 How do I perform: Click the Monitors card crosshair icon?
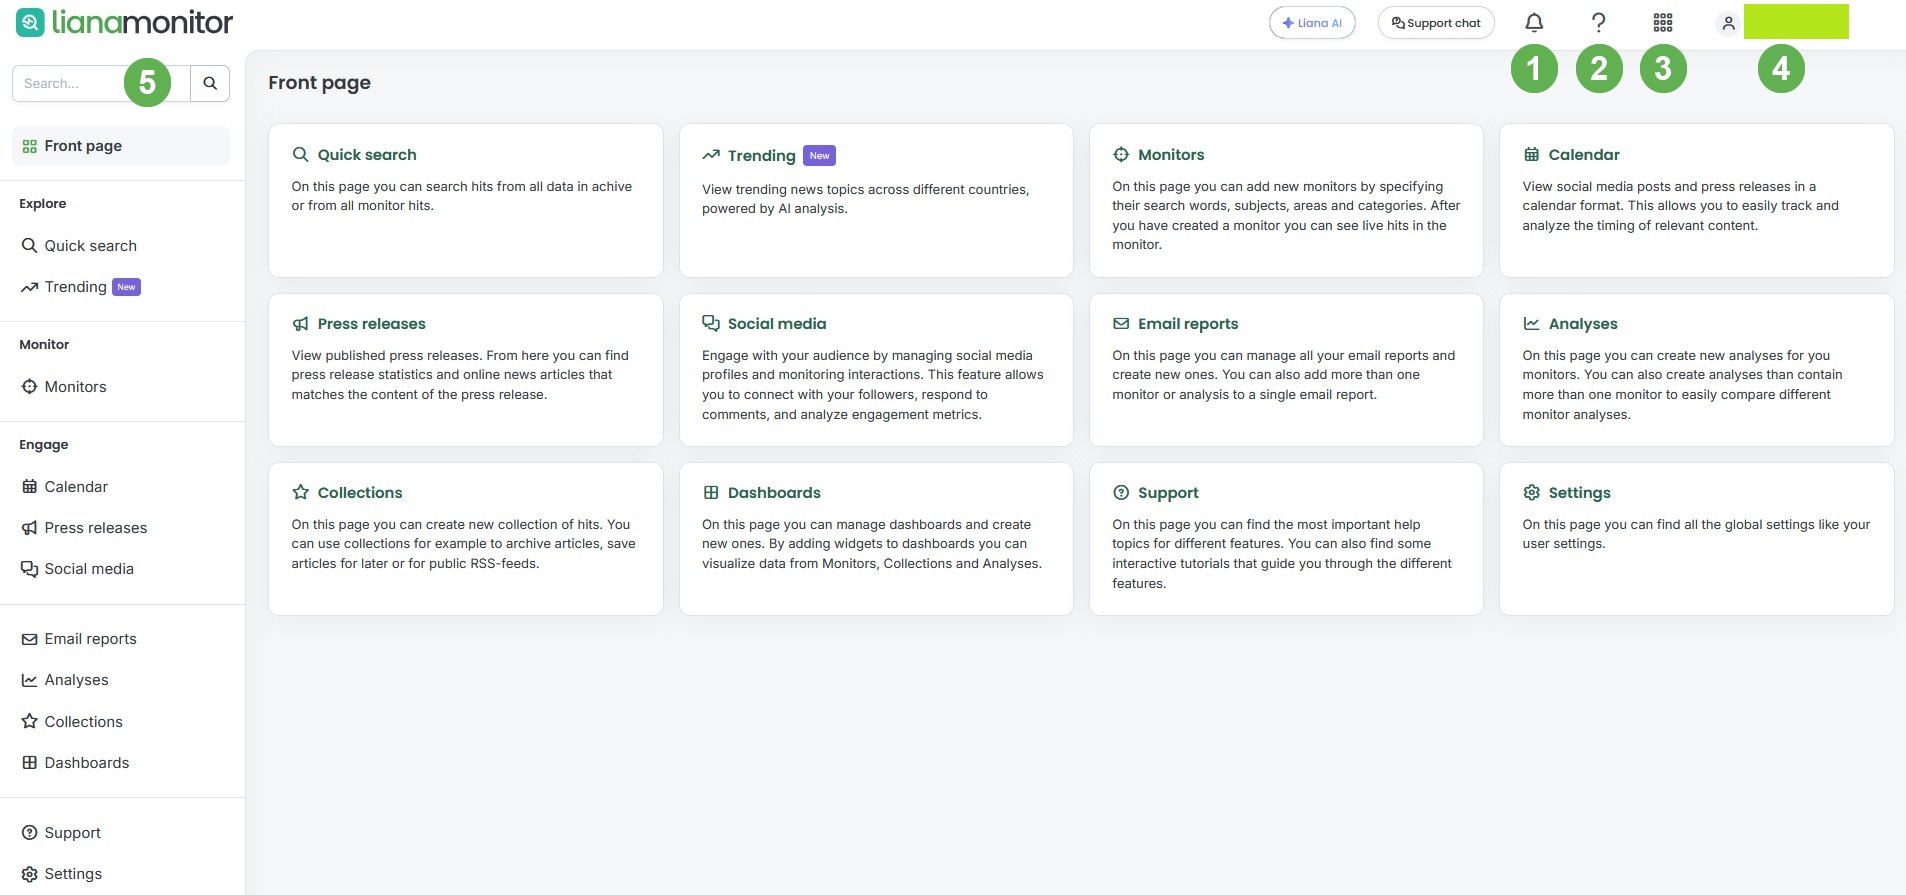point(1121,155)
